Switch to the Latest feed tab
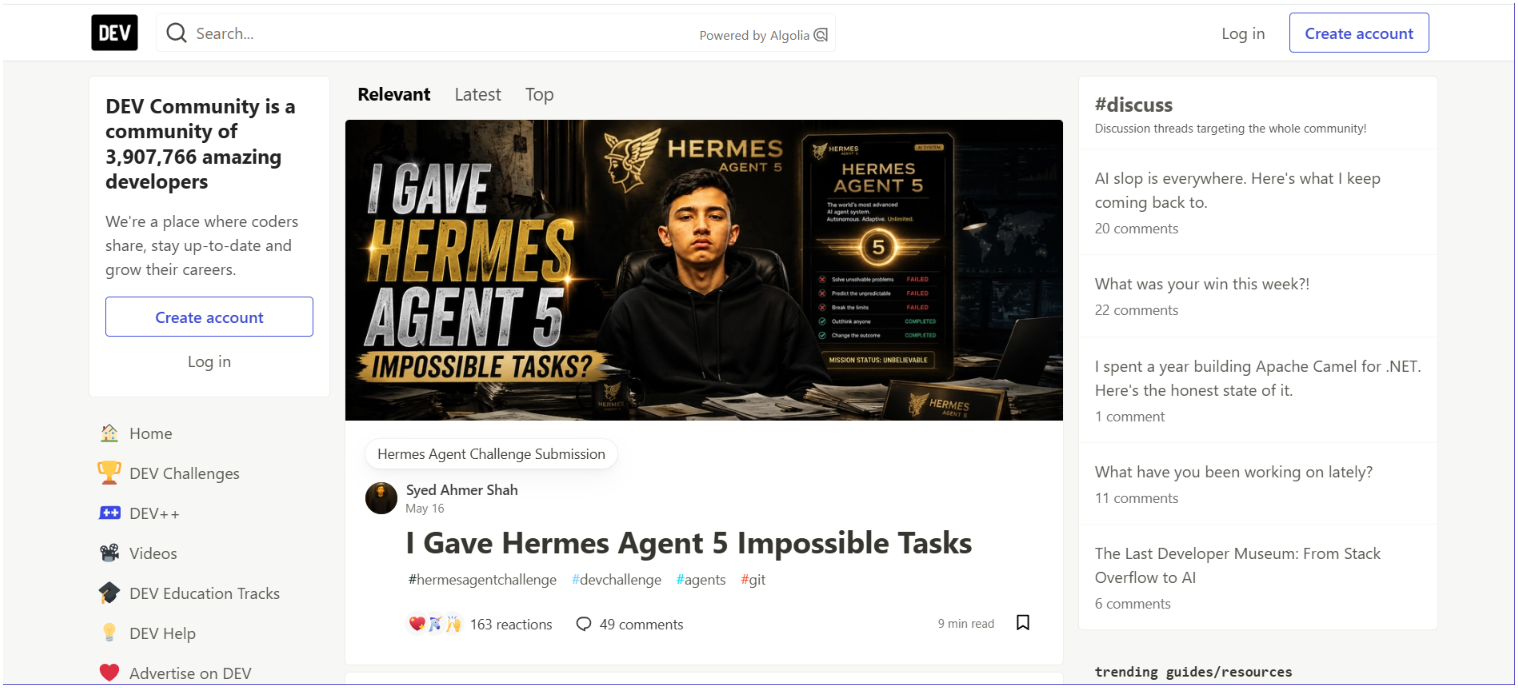The height and width of the screenshot is (688, 1518). click(478, 94)
